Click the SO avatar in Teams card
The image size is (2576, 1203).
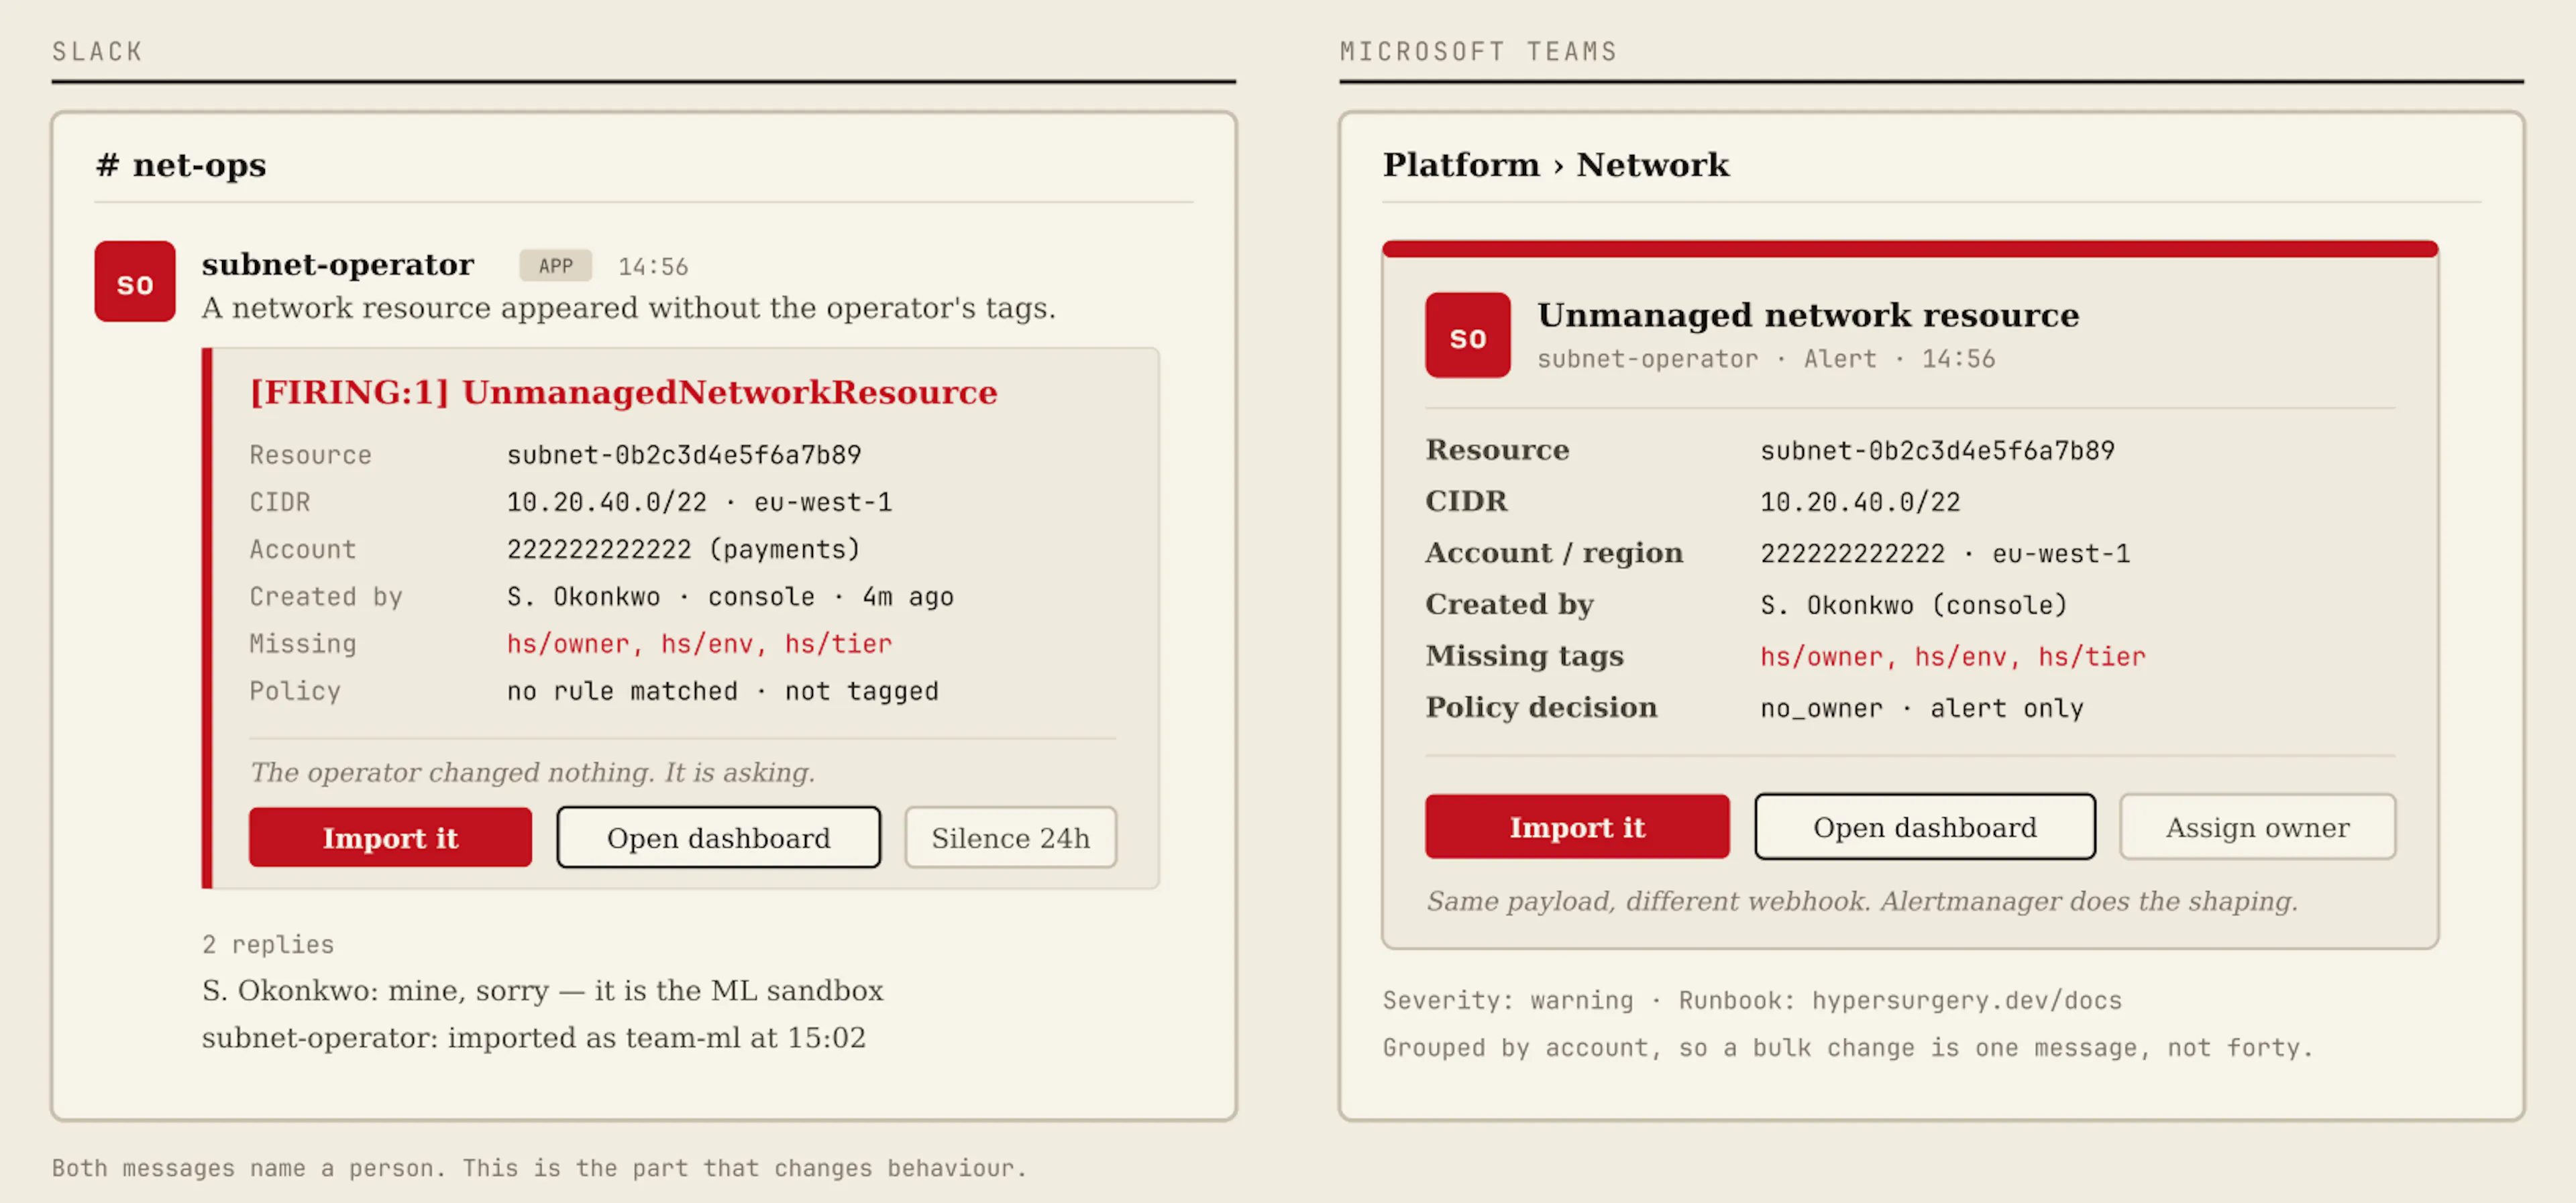tap(1467, 335)
